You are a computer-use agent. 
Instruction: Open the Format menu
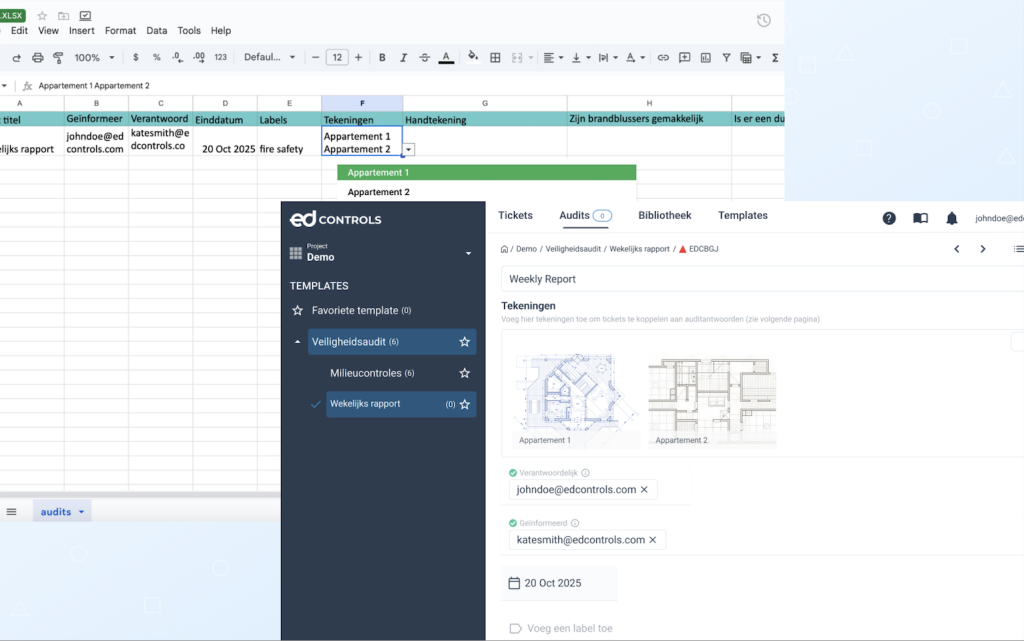120,31
